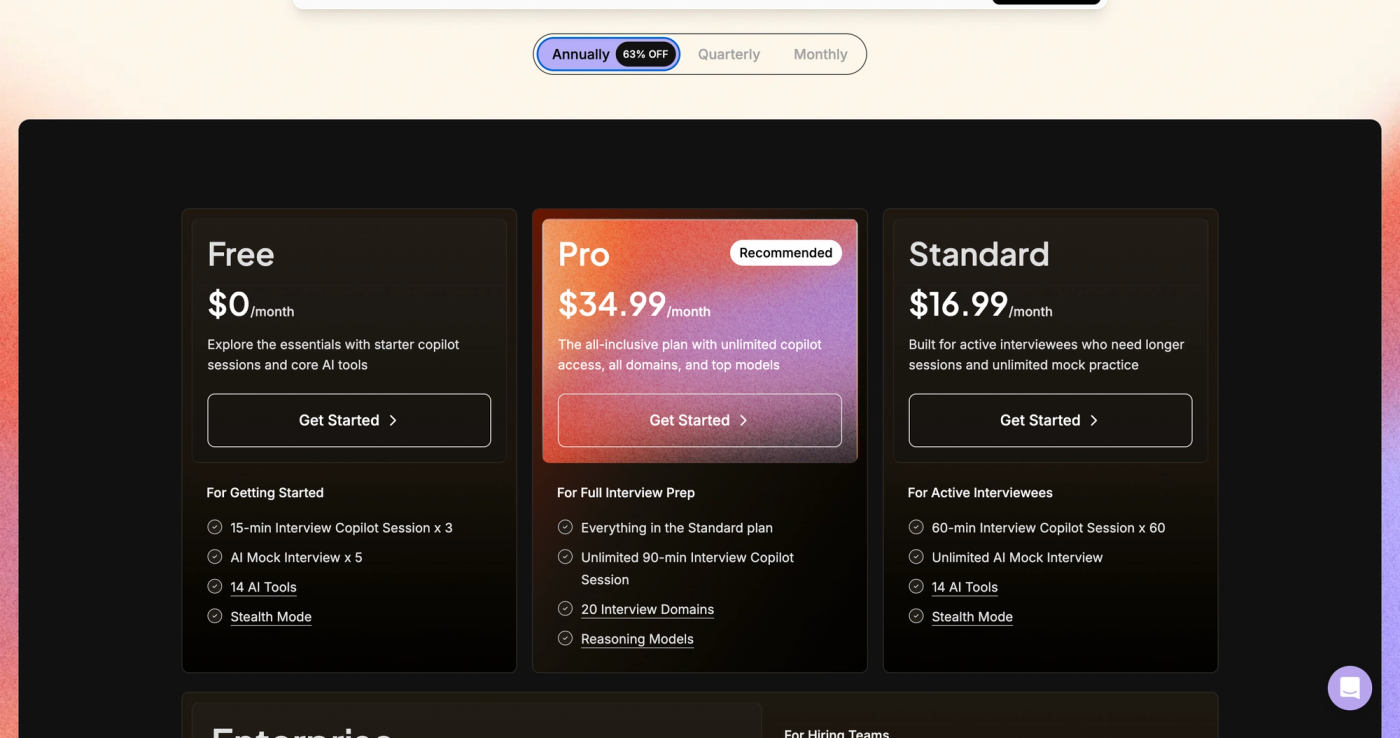Click AI Mock Interview x 5 text
Screen dimensions: 1400x738
pos(296,558)
